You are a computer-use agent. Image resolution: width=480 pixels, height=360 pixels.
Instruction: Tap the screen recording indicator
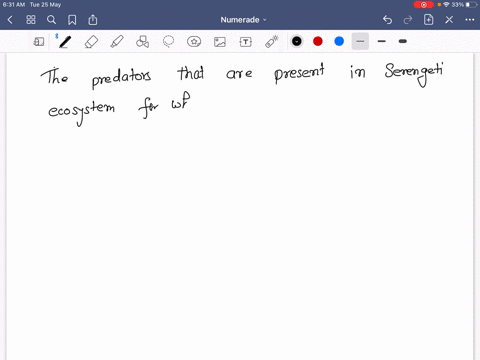(x=424, y=5)
